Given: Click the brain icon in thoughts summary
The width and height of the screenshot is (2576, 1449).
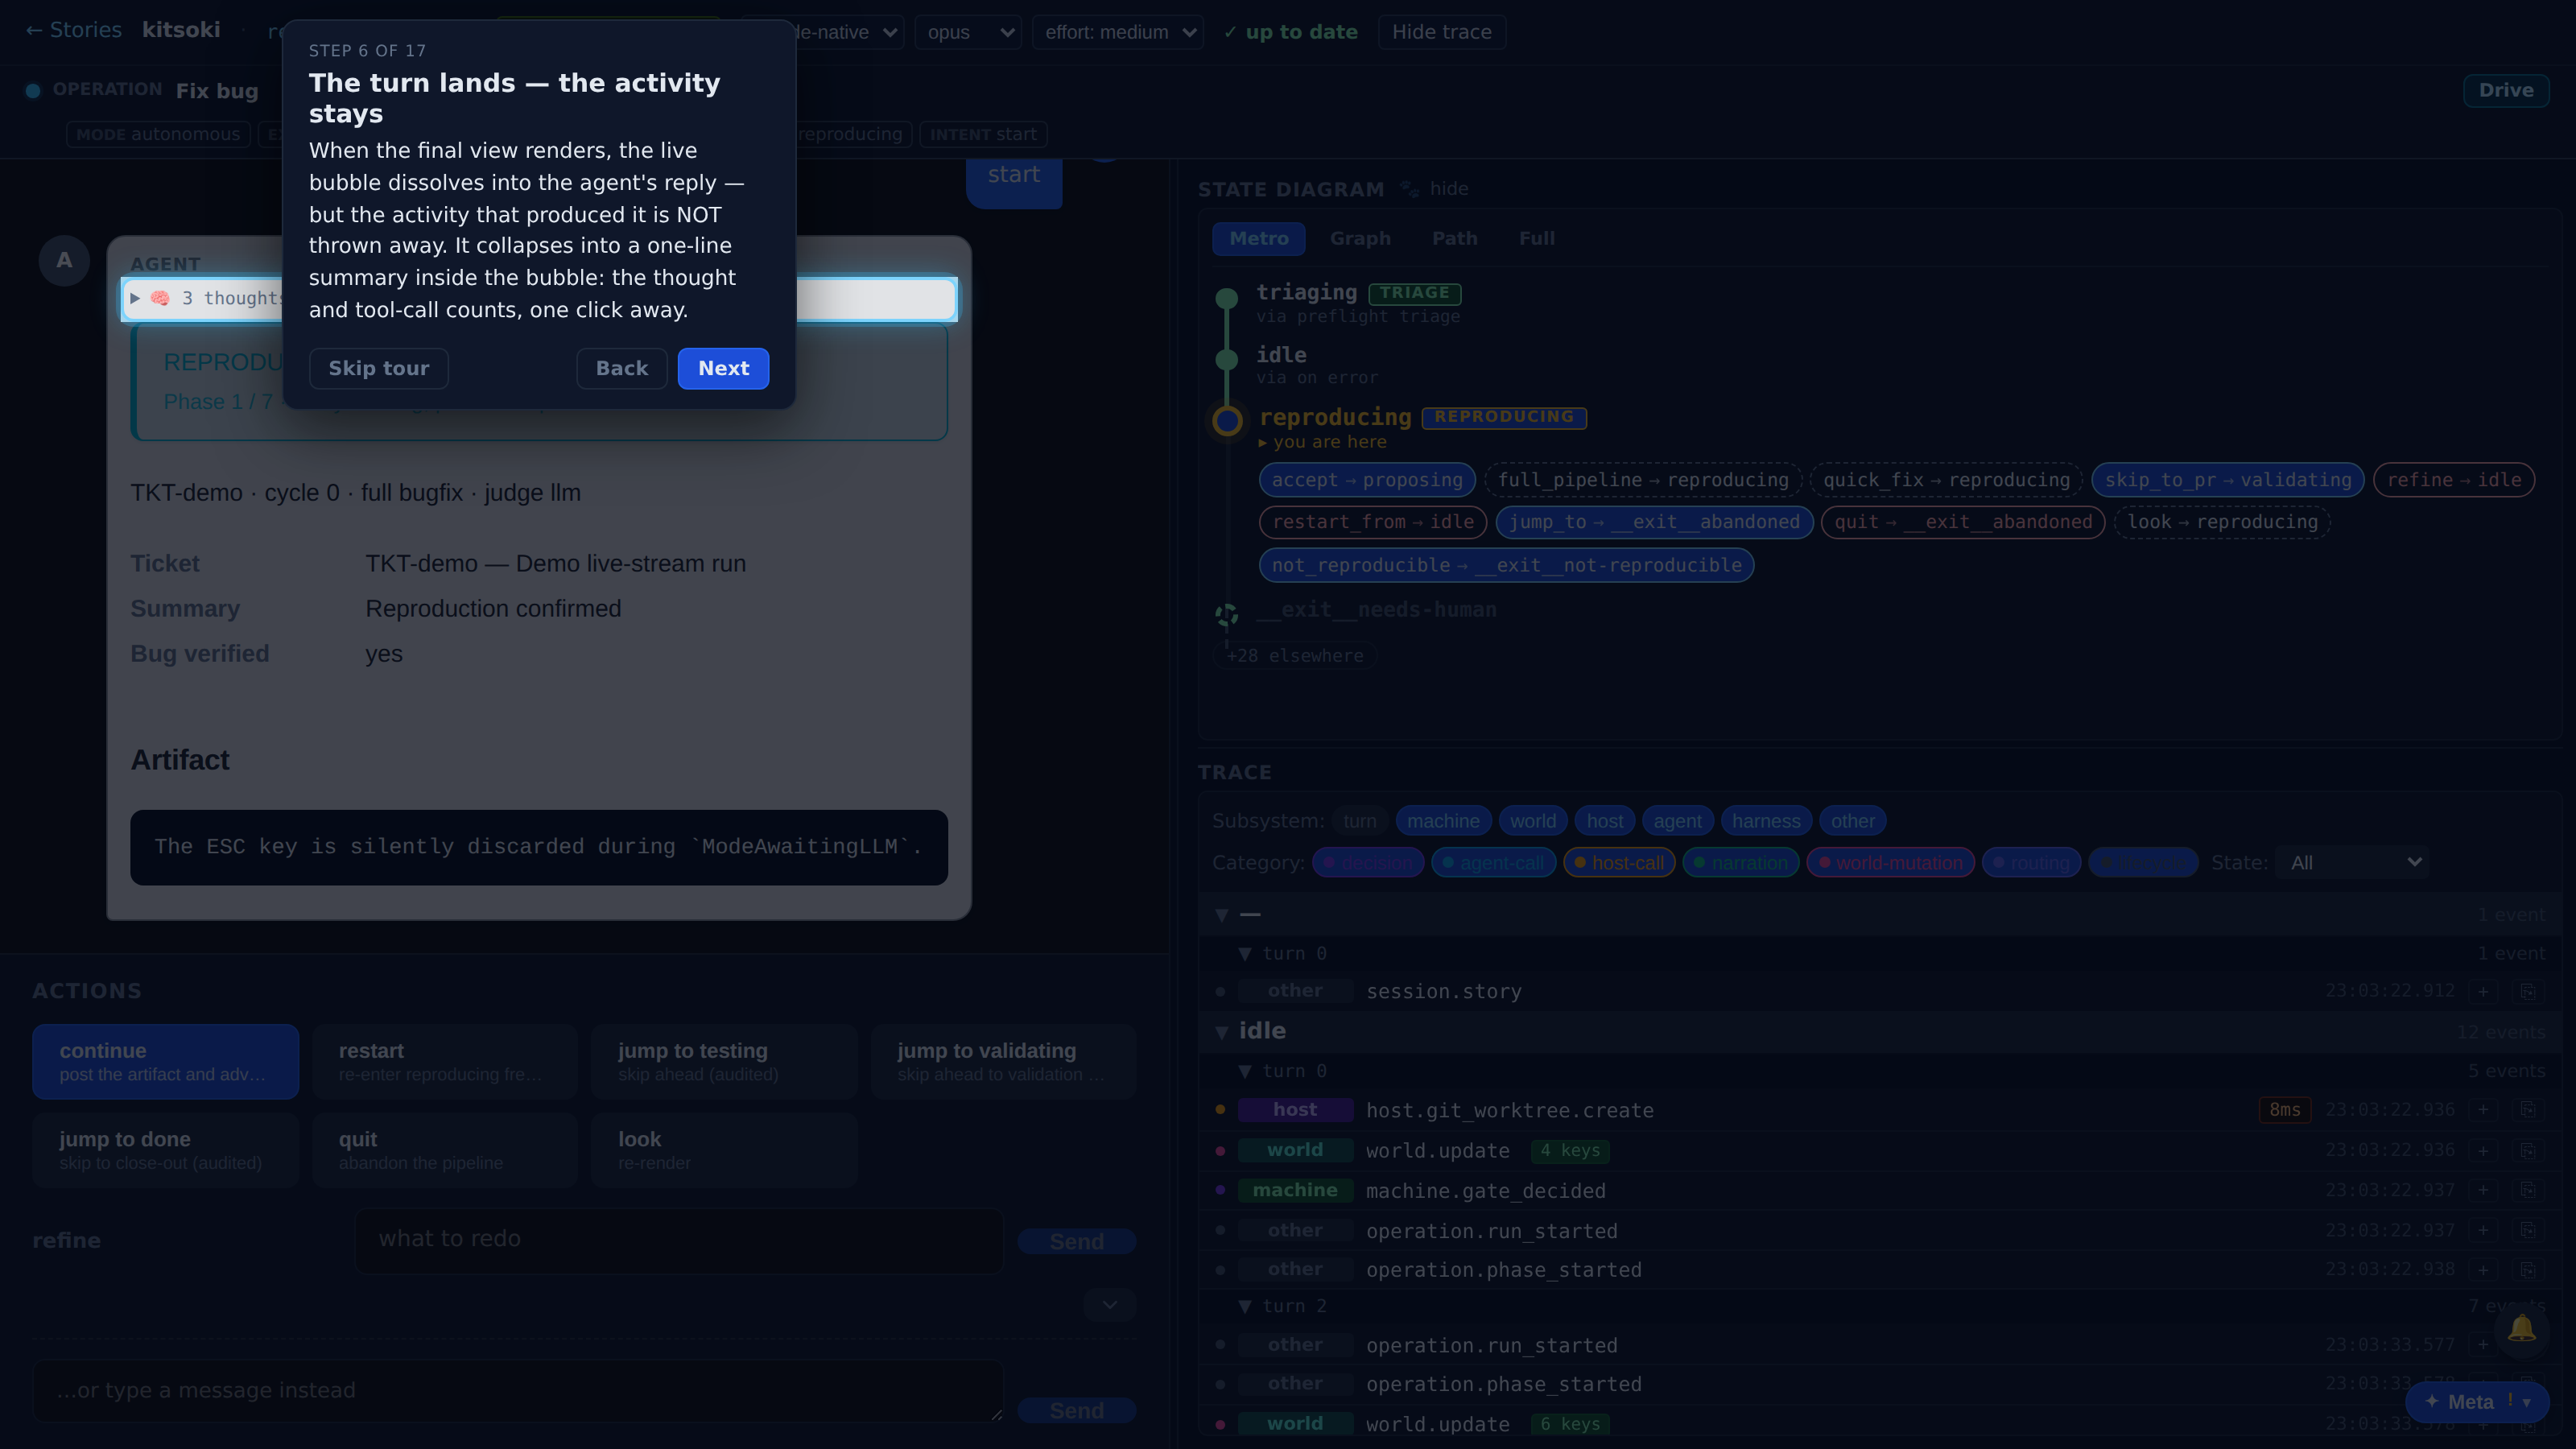Looking at the screenshot, I should (160, 298).
